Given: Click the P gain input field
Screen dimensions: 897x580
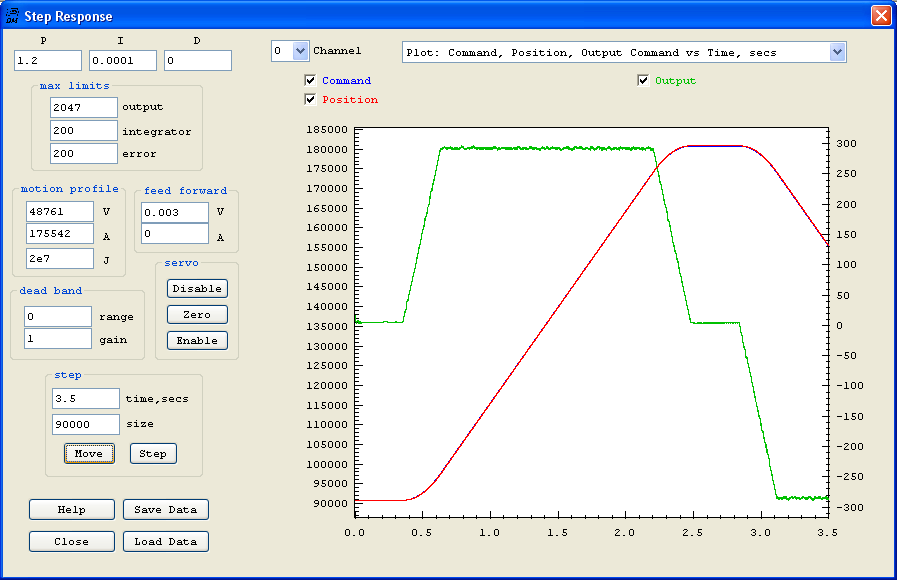Looking at the screenshot, I should [x=47, y=61].
